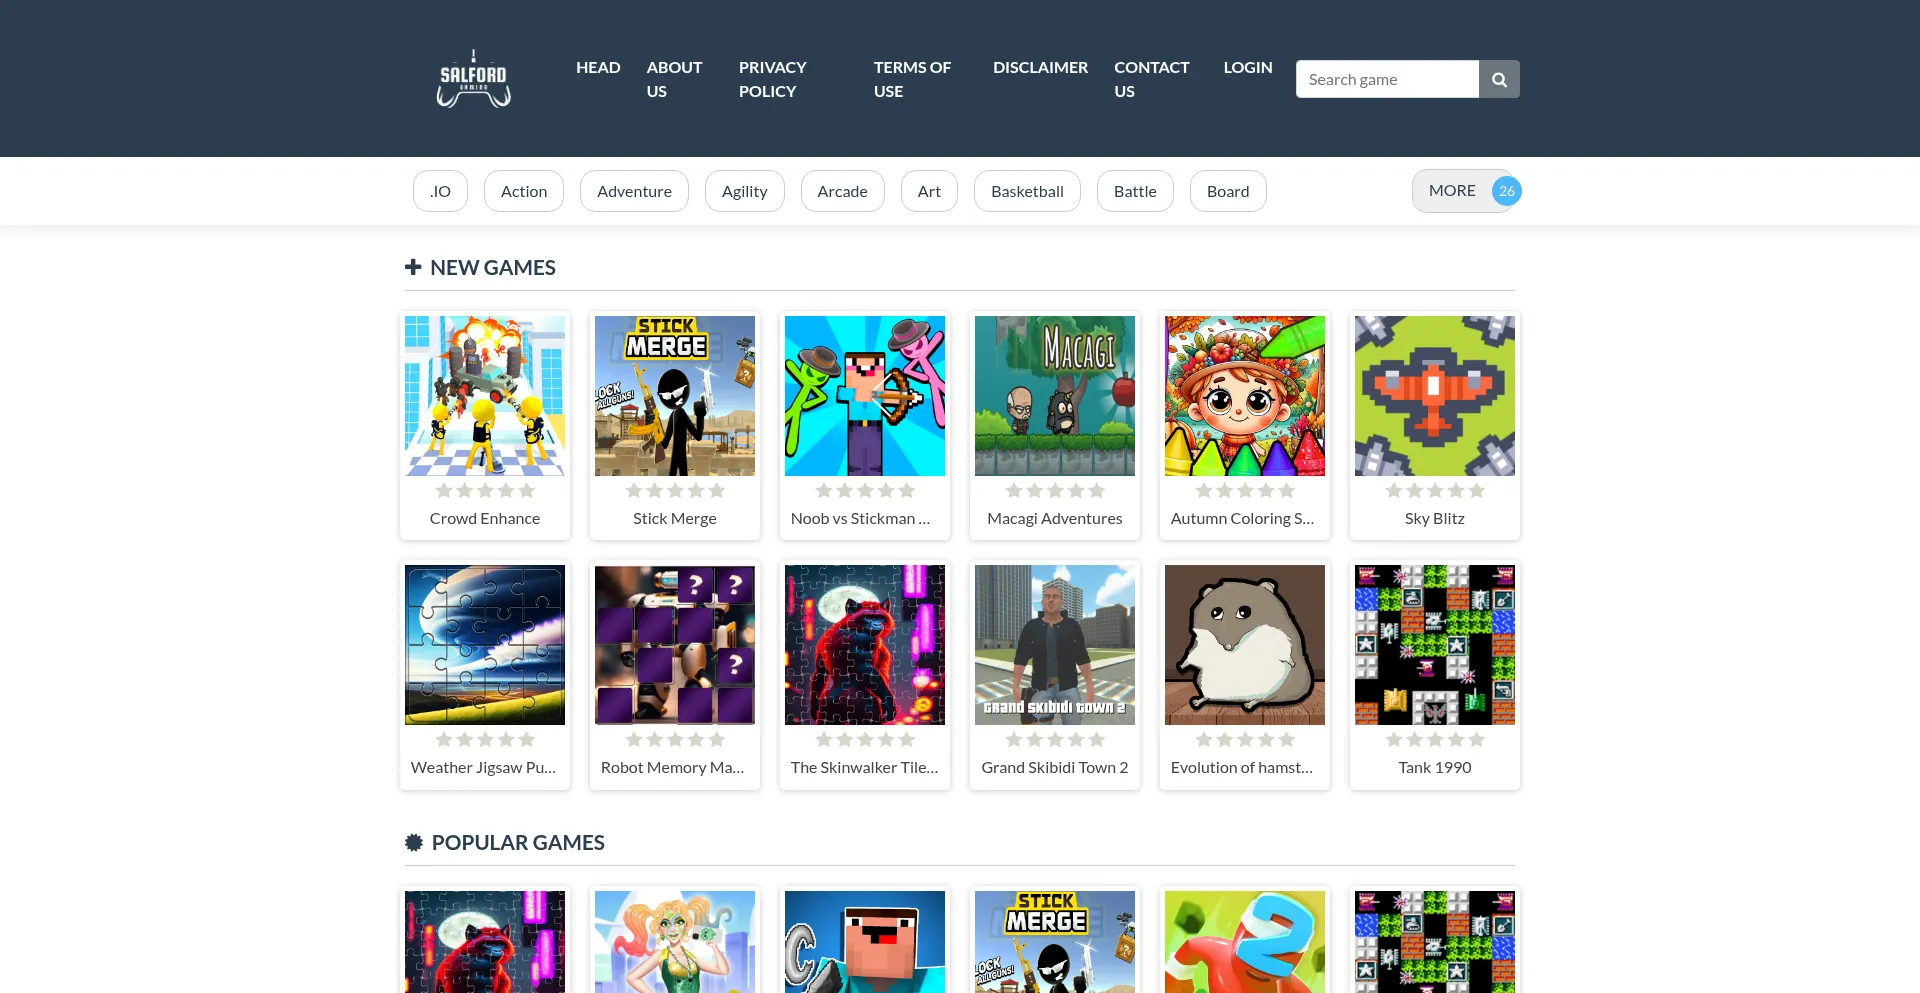Open the Tank 1990 game icon
Screen dimensions: 1920x993
tap(1435, 645)
